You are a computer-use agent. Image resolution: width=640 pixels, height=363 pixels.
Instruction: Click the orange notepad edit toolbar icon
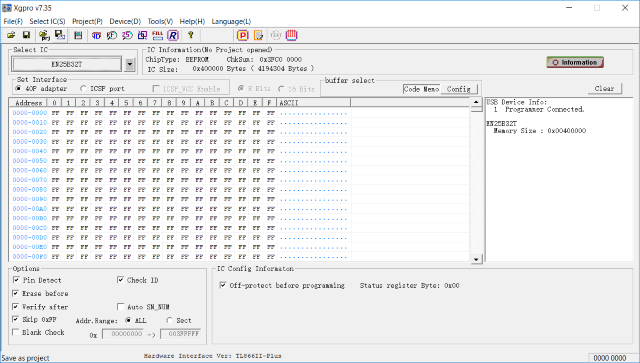(x=258, y=36)
